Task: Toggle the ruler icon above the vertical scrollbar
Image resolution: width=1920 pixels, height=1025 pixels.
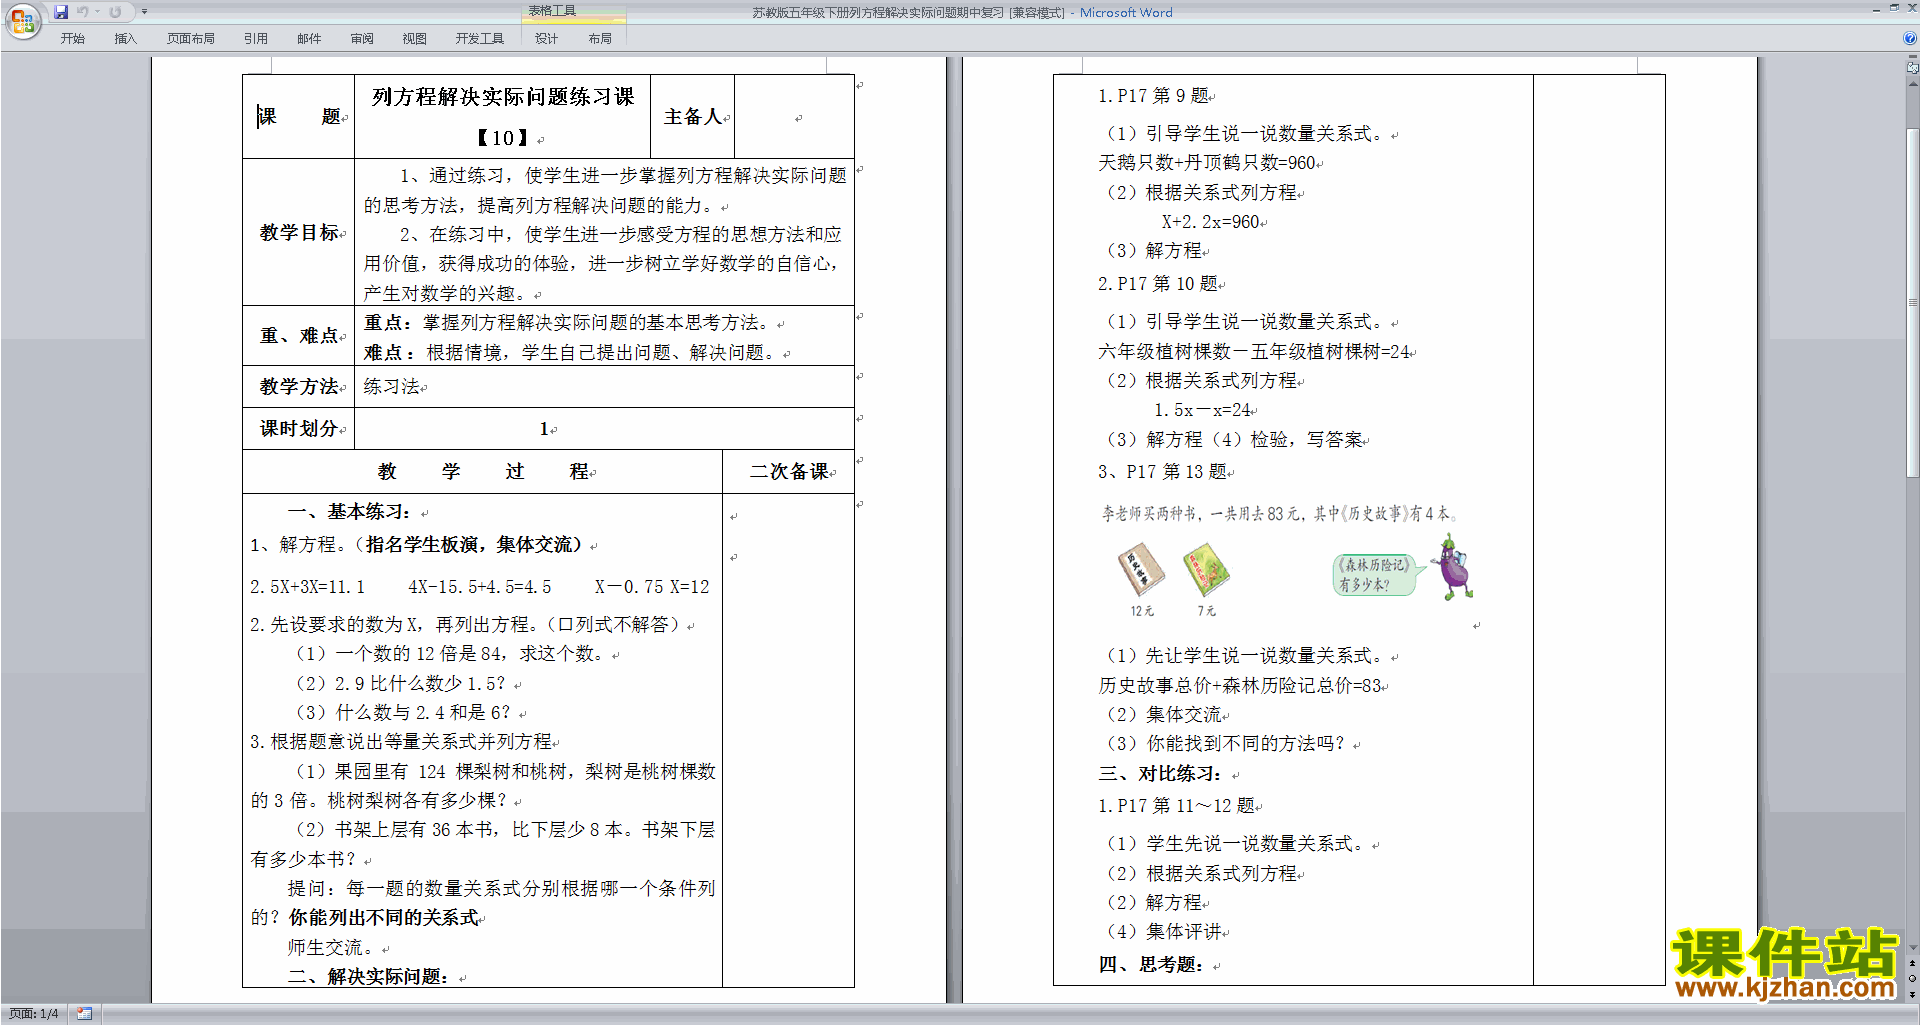Action: coord(1913,68)
